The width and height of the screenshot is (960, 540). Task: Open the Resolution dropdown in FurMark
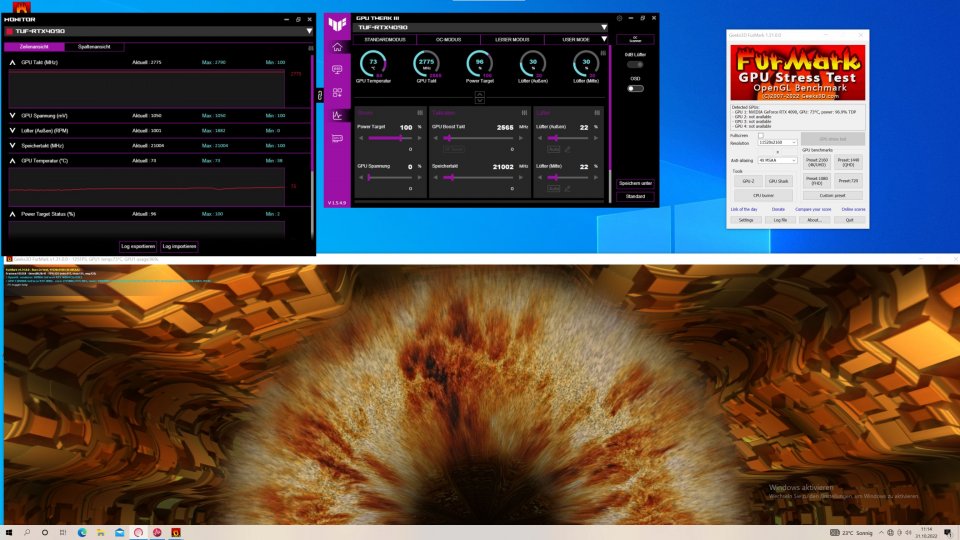[x=778, y=142]
